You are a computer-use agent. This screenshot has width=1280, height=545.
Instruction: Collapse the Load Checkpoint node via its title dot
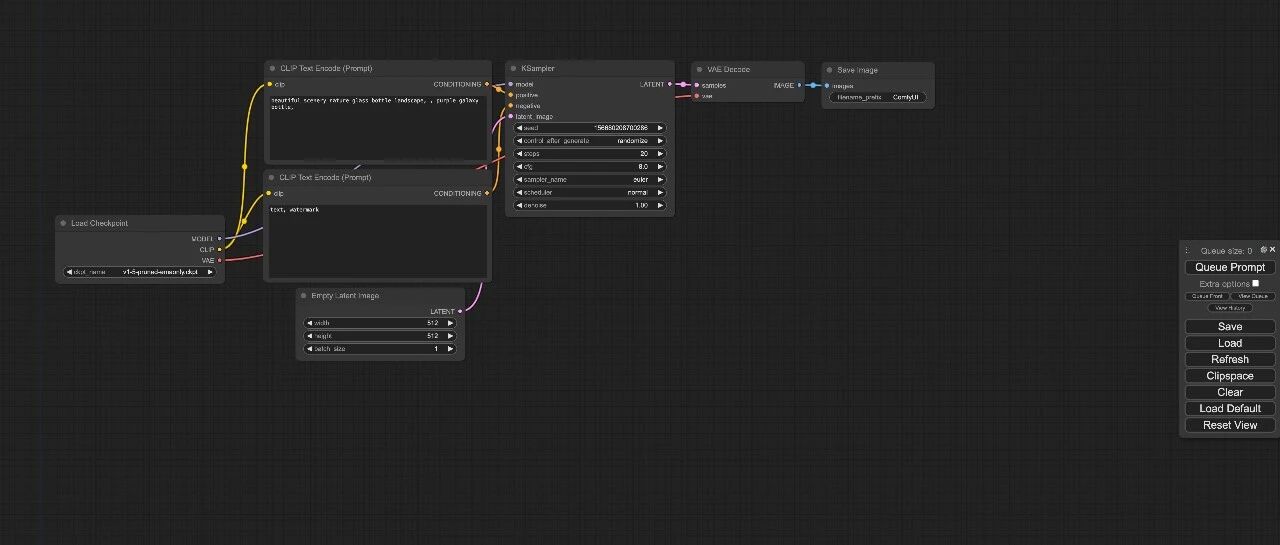[x=63, y=223]
